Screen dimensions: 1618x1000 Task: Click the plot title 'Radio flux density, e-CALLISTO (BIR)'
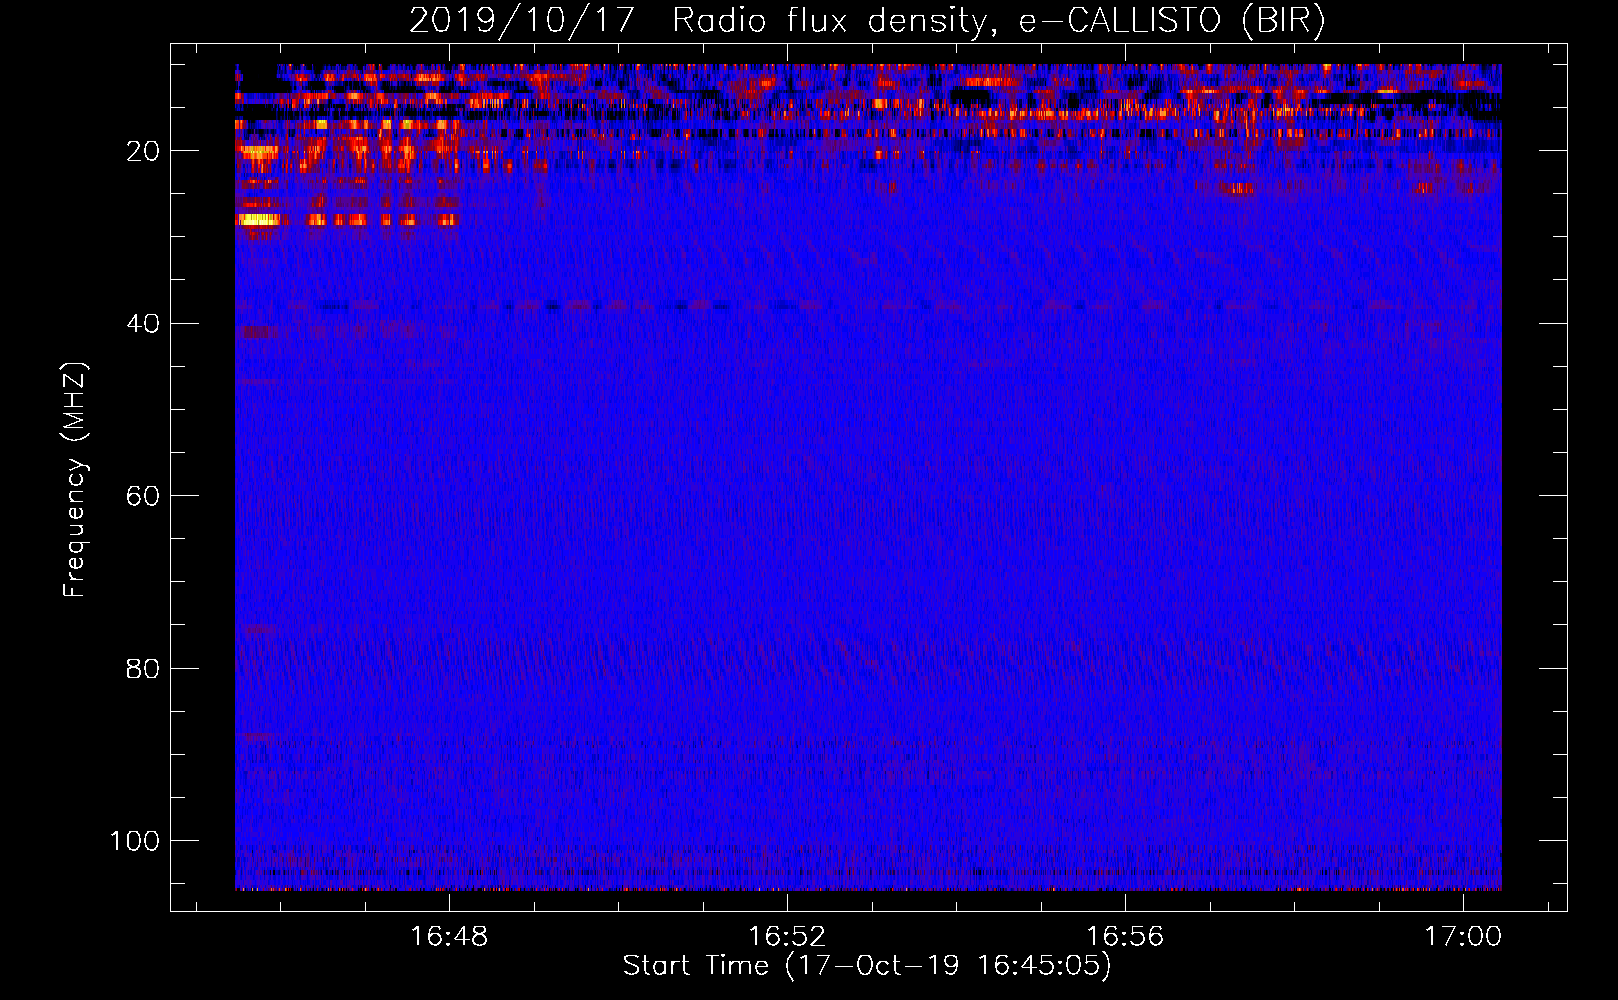coord(997,20)
